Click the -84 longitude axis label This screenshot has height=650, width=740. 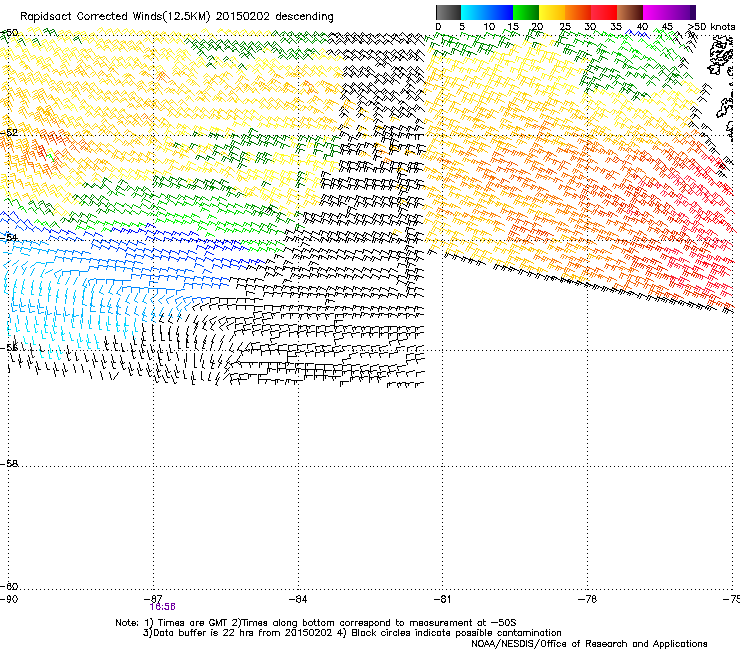coord(298,599)
